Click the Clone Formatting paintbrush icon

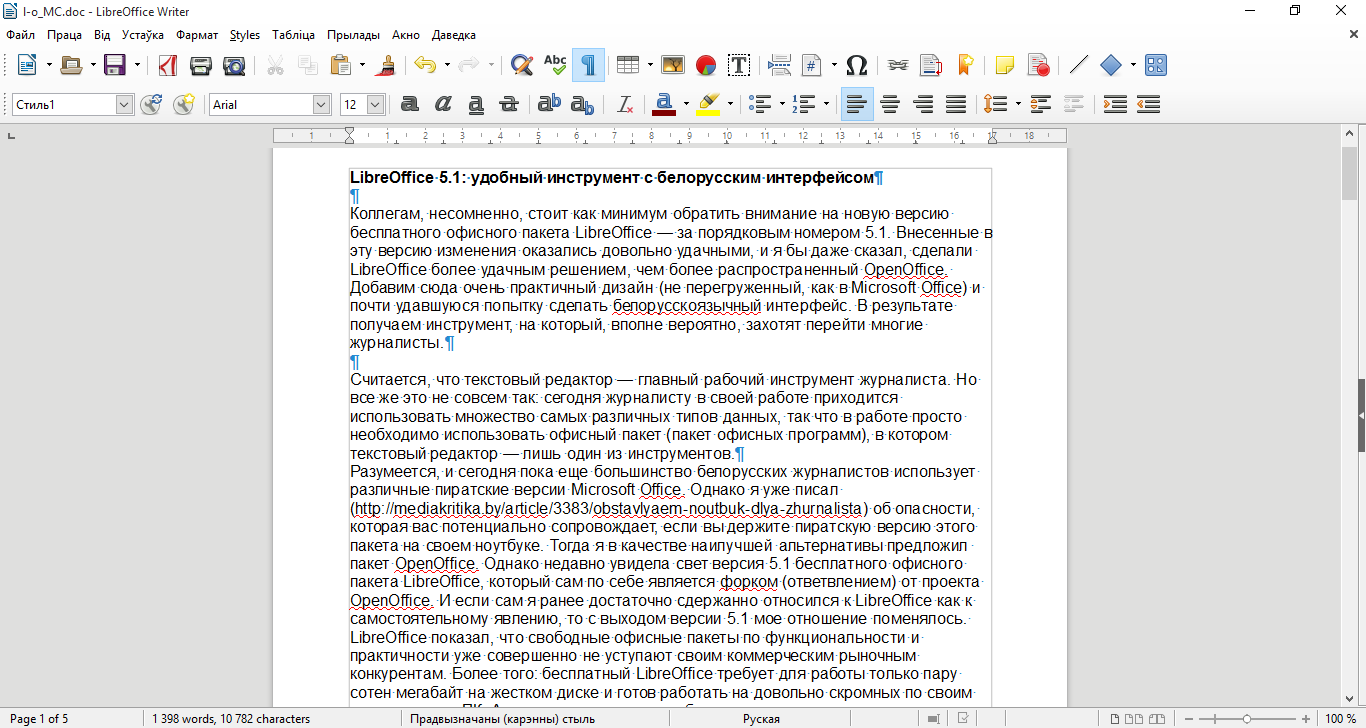point(389,66)
